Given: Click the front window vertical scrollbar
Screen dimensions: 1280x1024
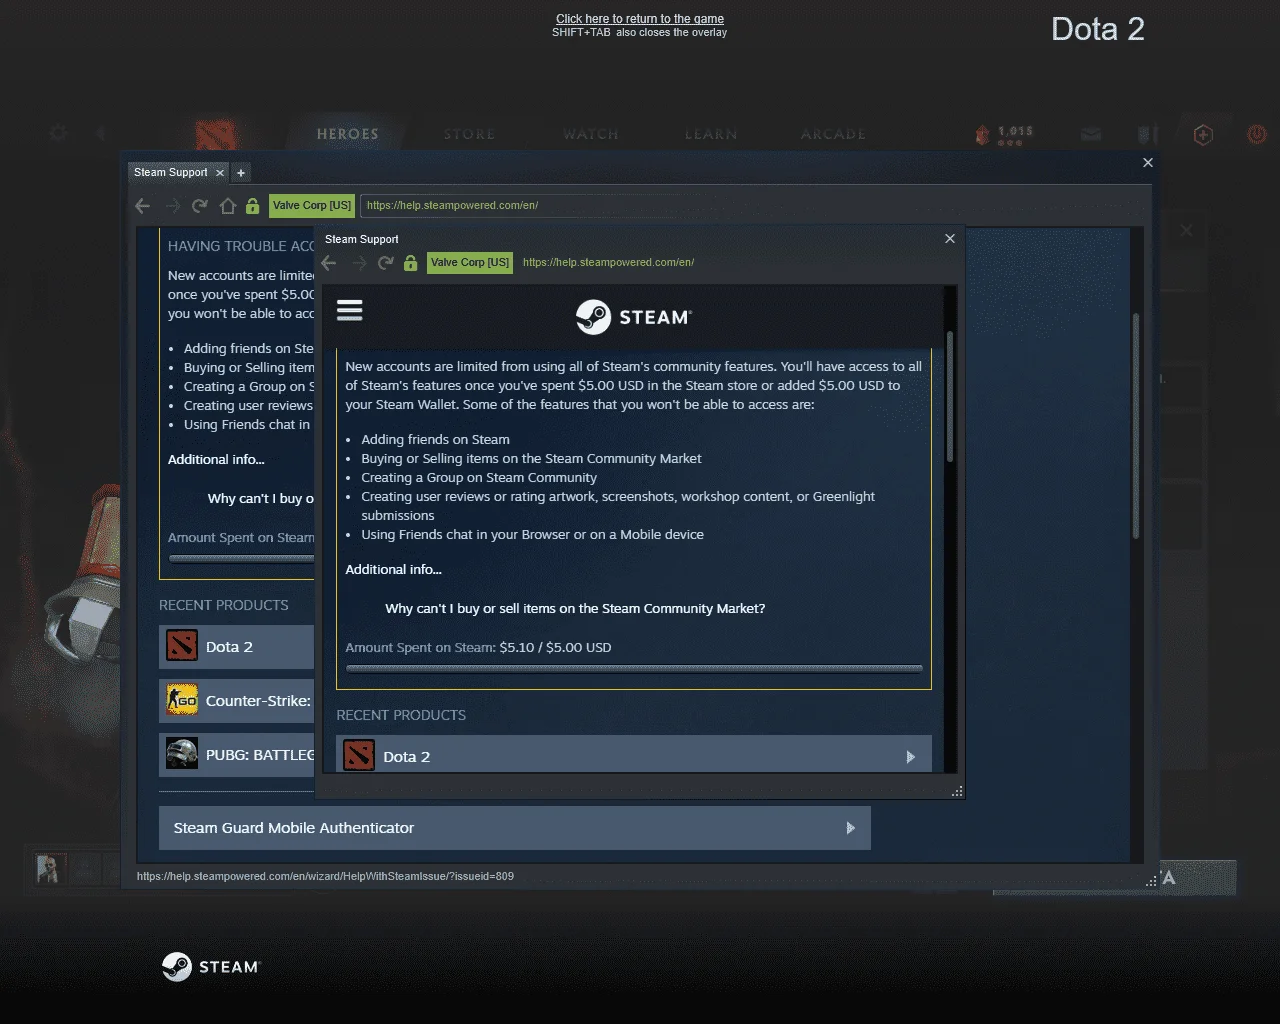Looking at the screenshot, I should [x=950, y=396].
